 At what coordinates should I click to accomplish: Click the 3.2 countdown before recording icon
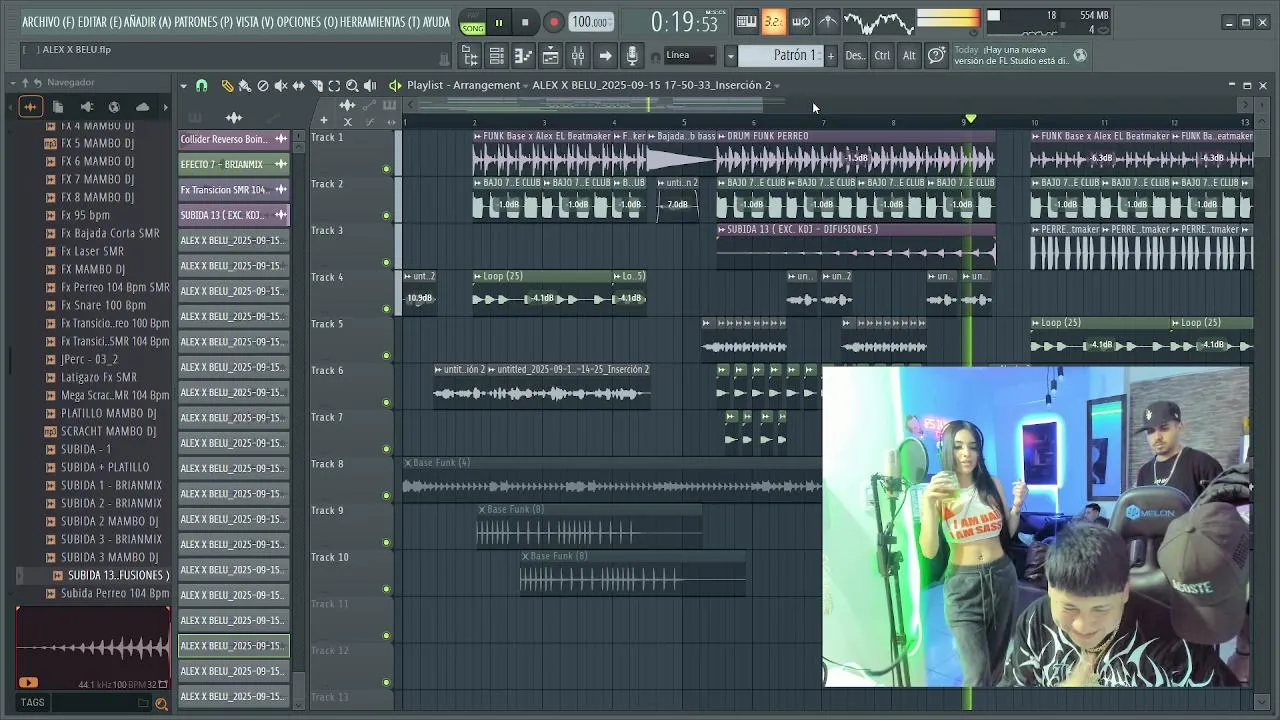click(773, 22)
